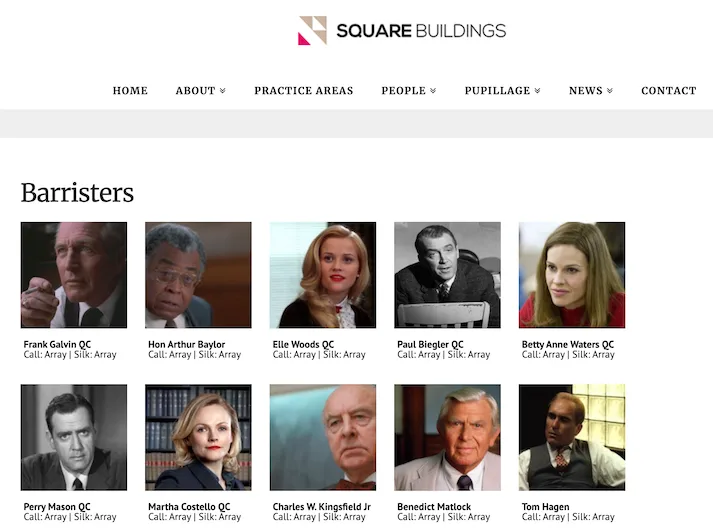Select Paul Biegler QC's black-and-white photo

[447, 275]
